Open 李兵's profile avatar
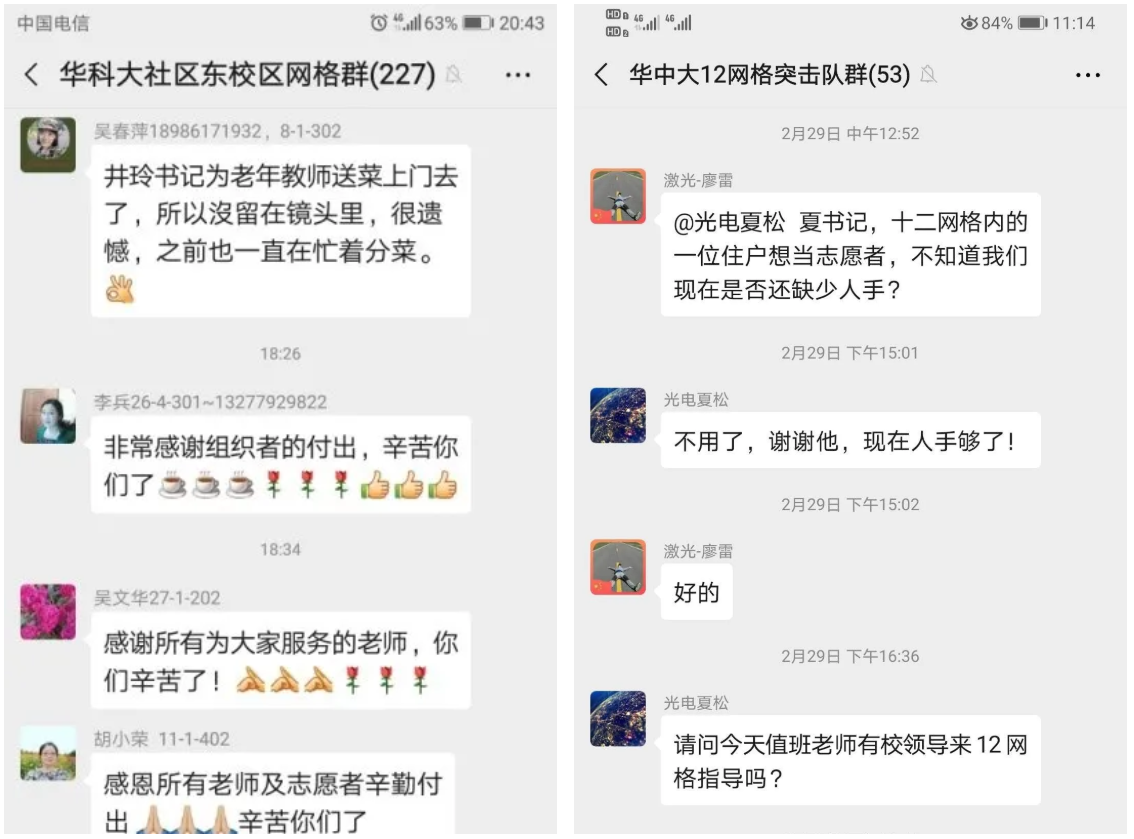This screenshot has height=839, width=1134. pos(48,416)
